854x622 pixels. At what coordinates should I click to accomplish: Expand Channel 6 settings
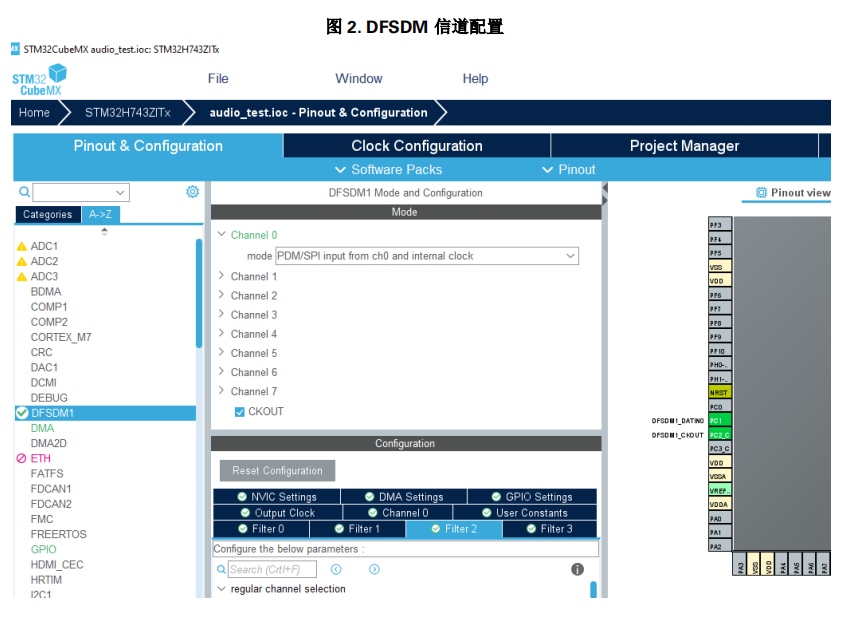pyautogui.click(x=221, y=371)
